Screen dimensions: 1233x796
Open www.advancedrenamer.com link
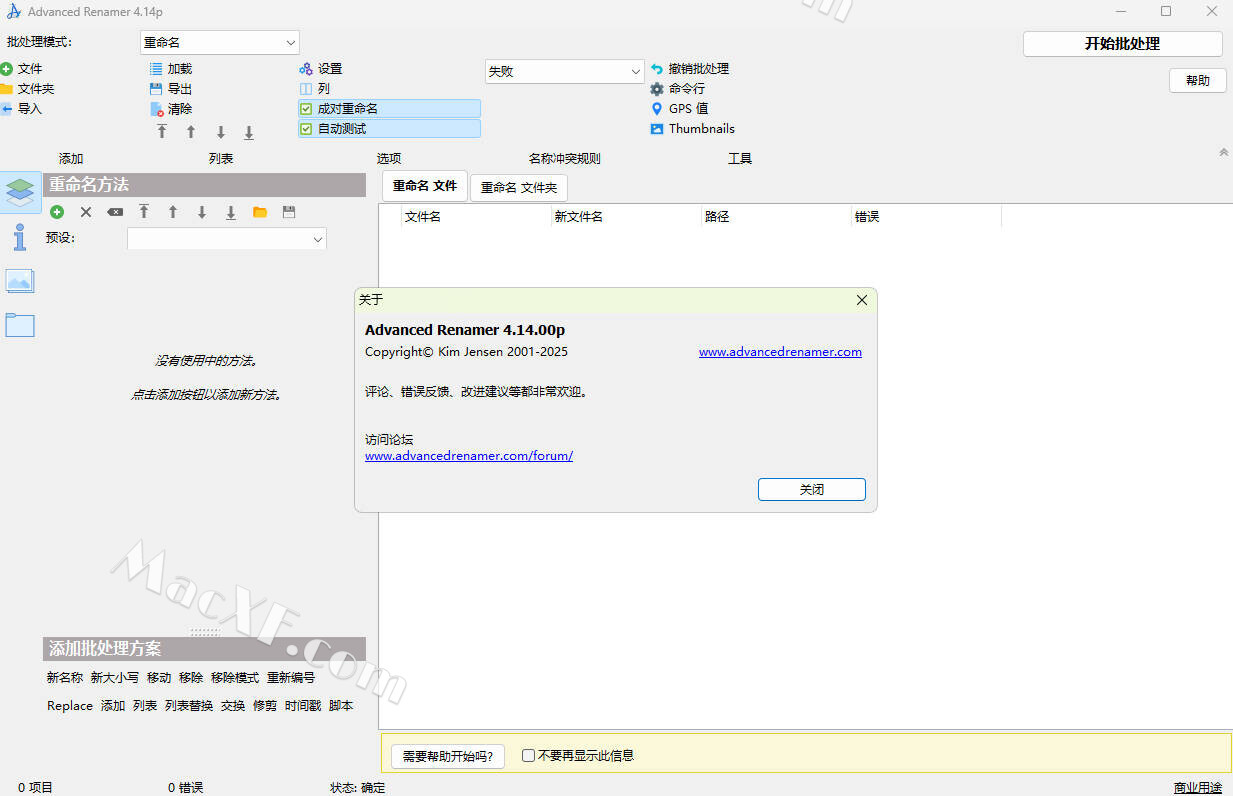[780, 352]
